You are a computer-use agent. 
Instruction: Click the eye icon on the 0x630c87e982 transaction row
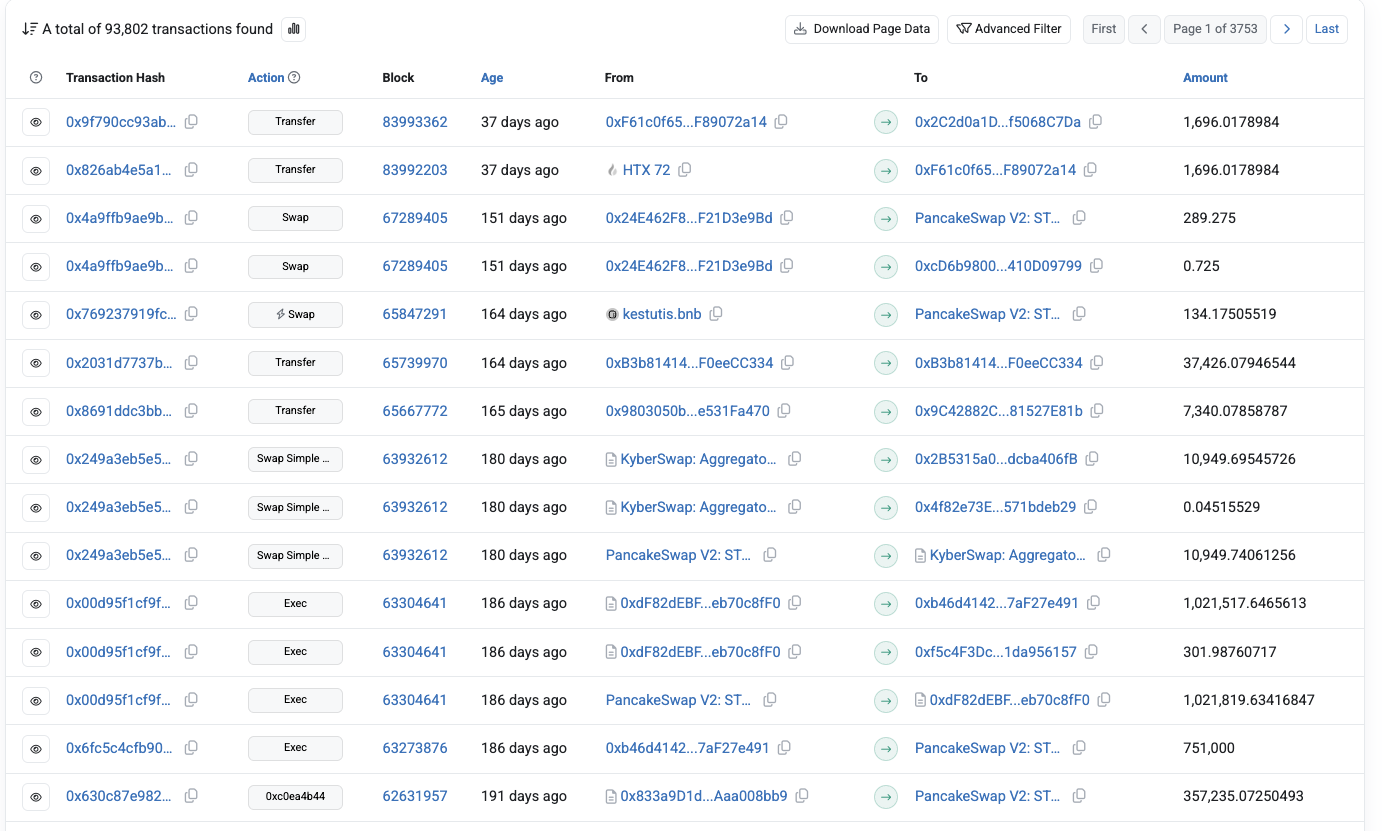click(36, 796)
